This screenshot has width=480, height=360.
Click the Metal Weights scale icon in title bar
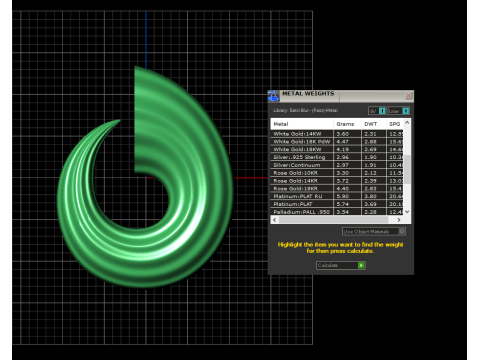tap(273, 96)
